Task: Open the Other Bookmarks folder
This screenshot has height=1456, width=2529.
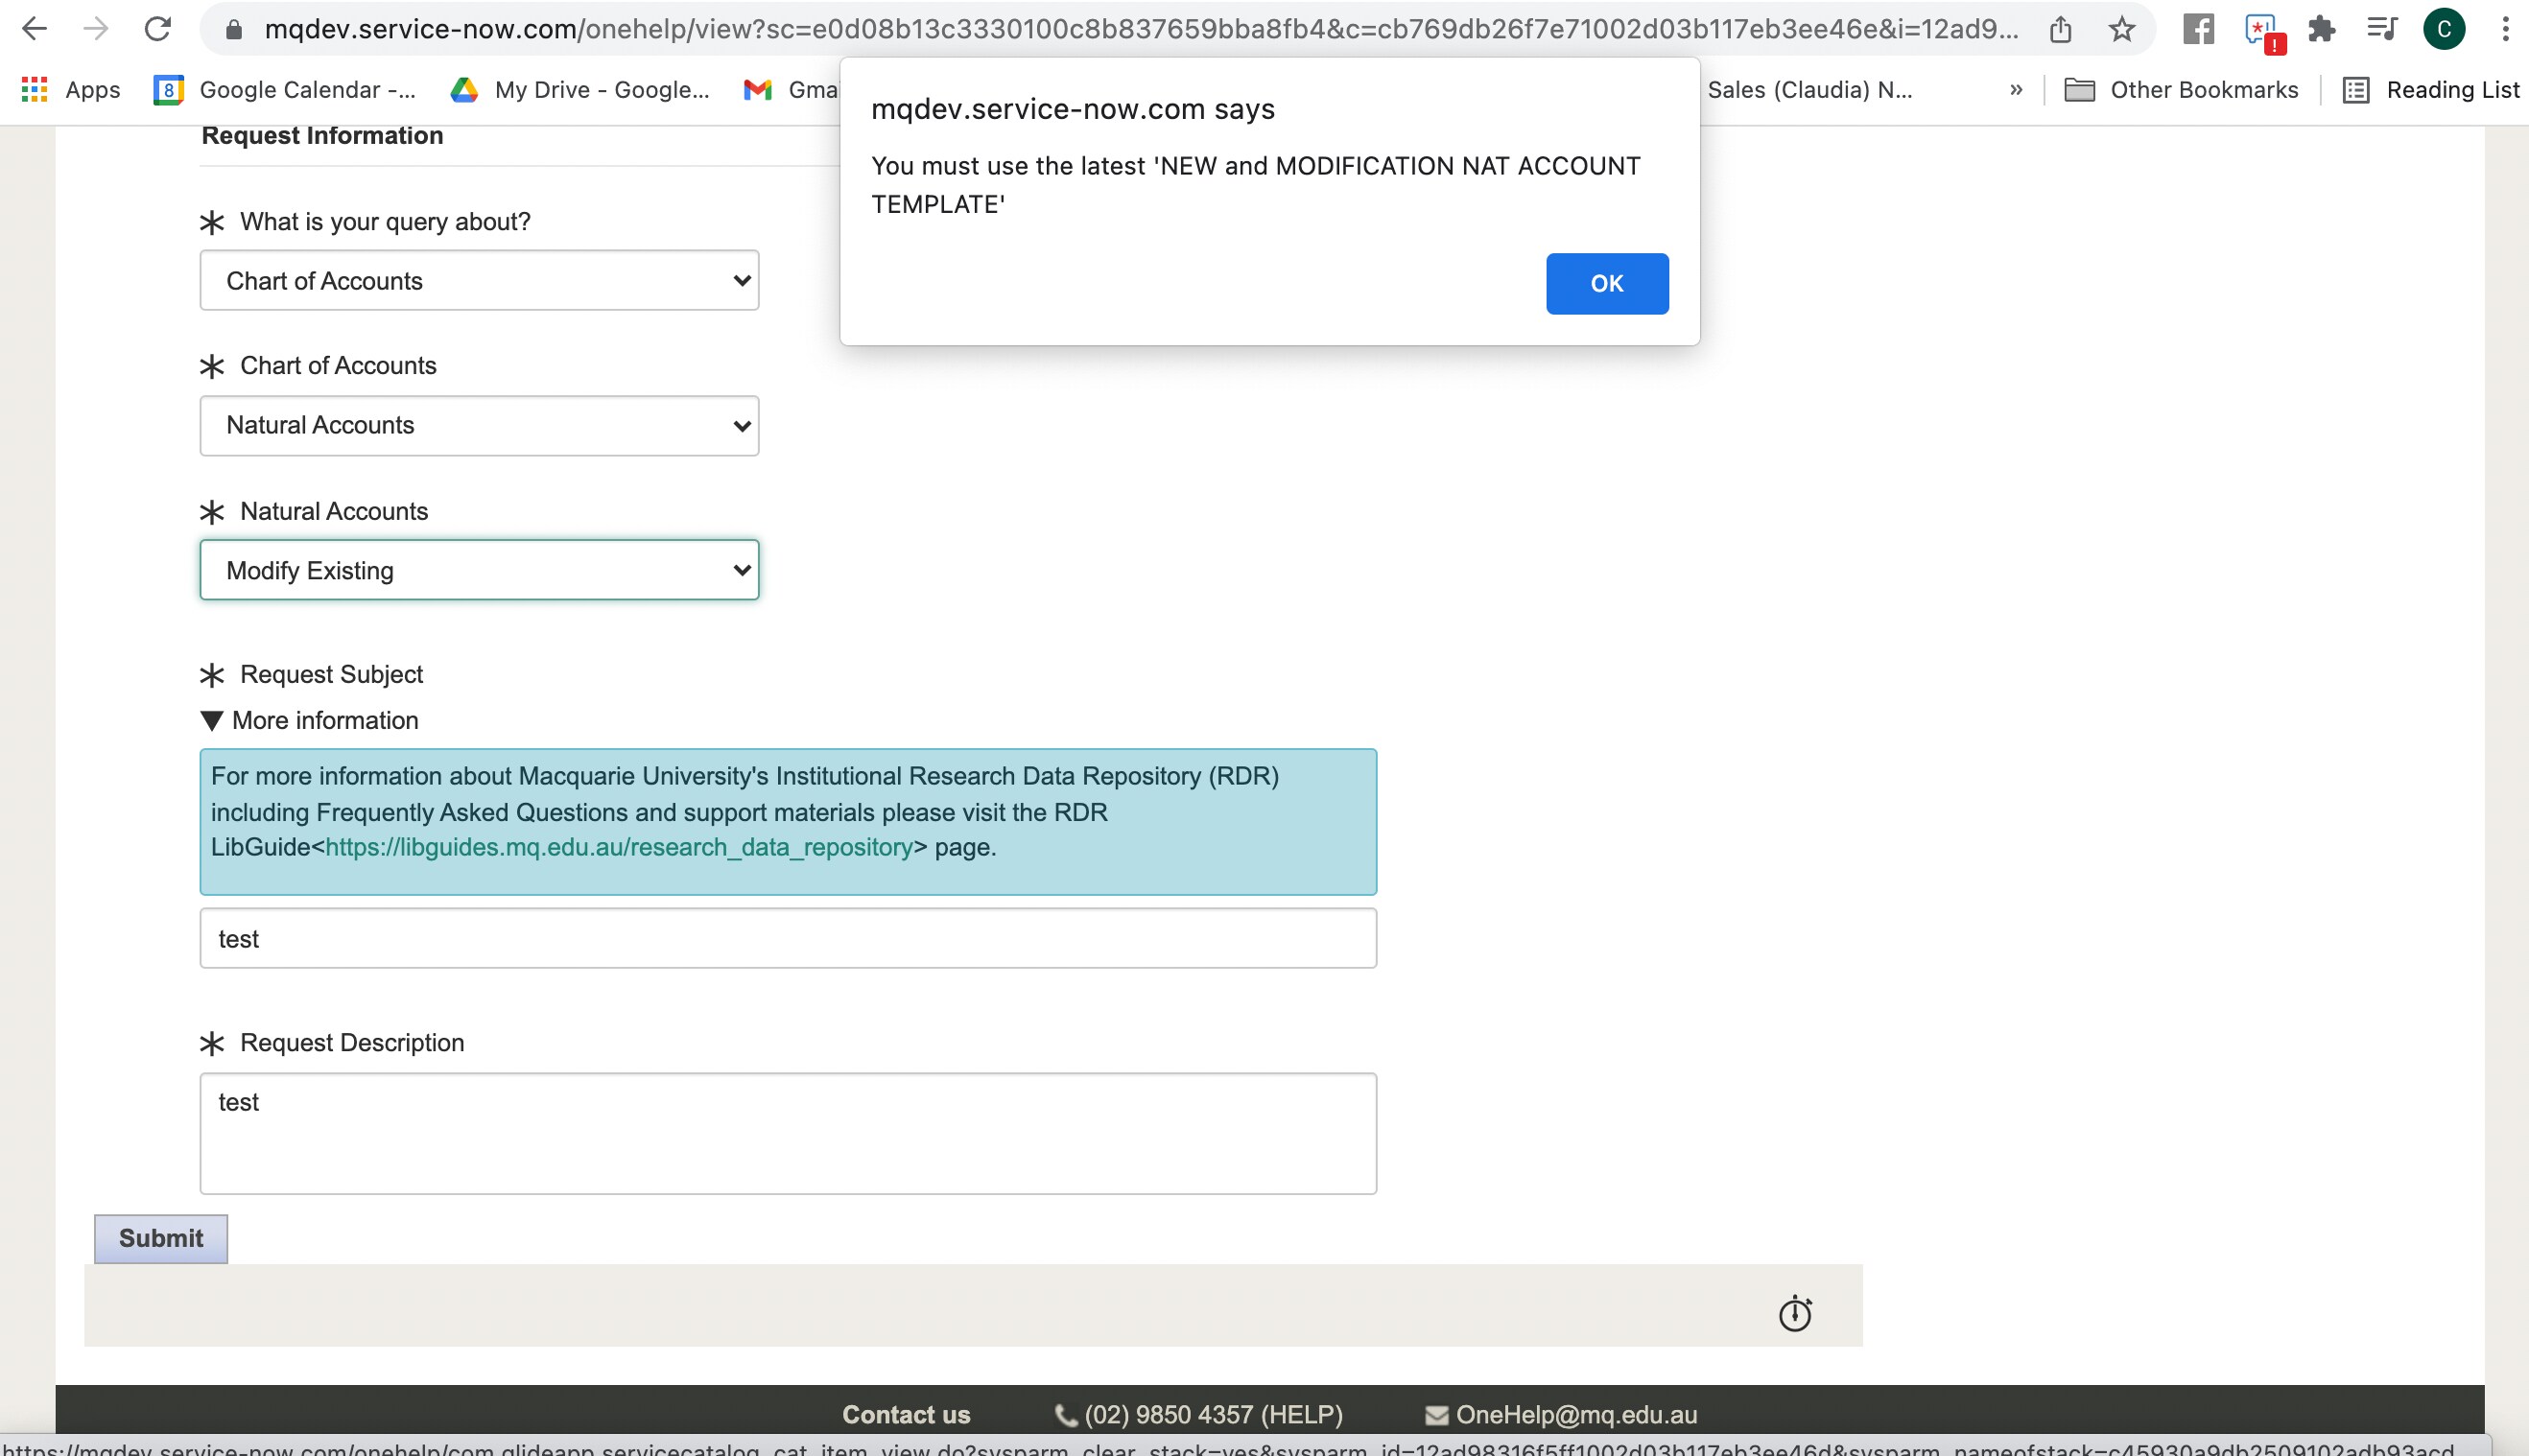Action: coord(2183,90)
